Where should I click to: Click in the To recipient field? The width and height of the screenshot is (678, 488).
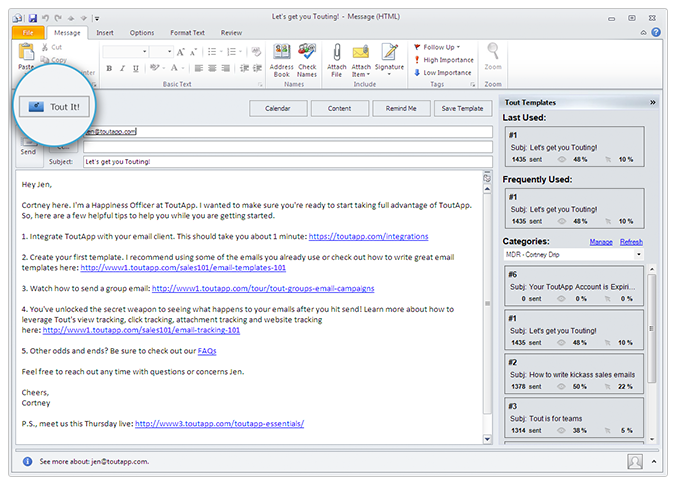pos(288,131)
